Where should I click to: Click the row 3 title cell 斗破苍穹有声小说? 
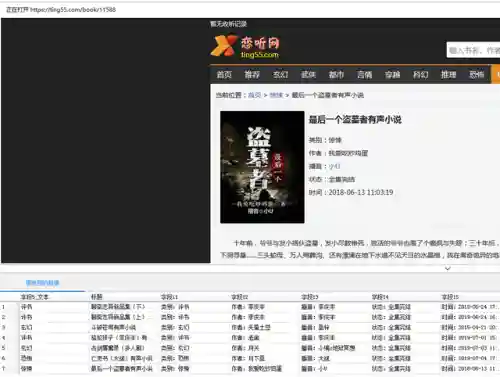click(x=114, y=328)
